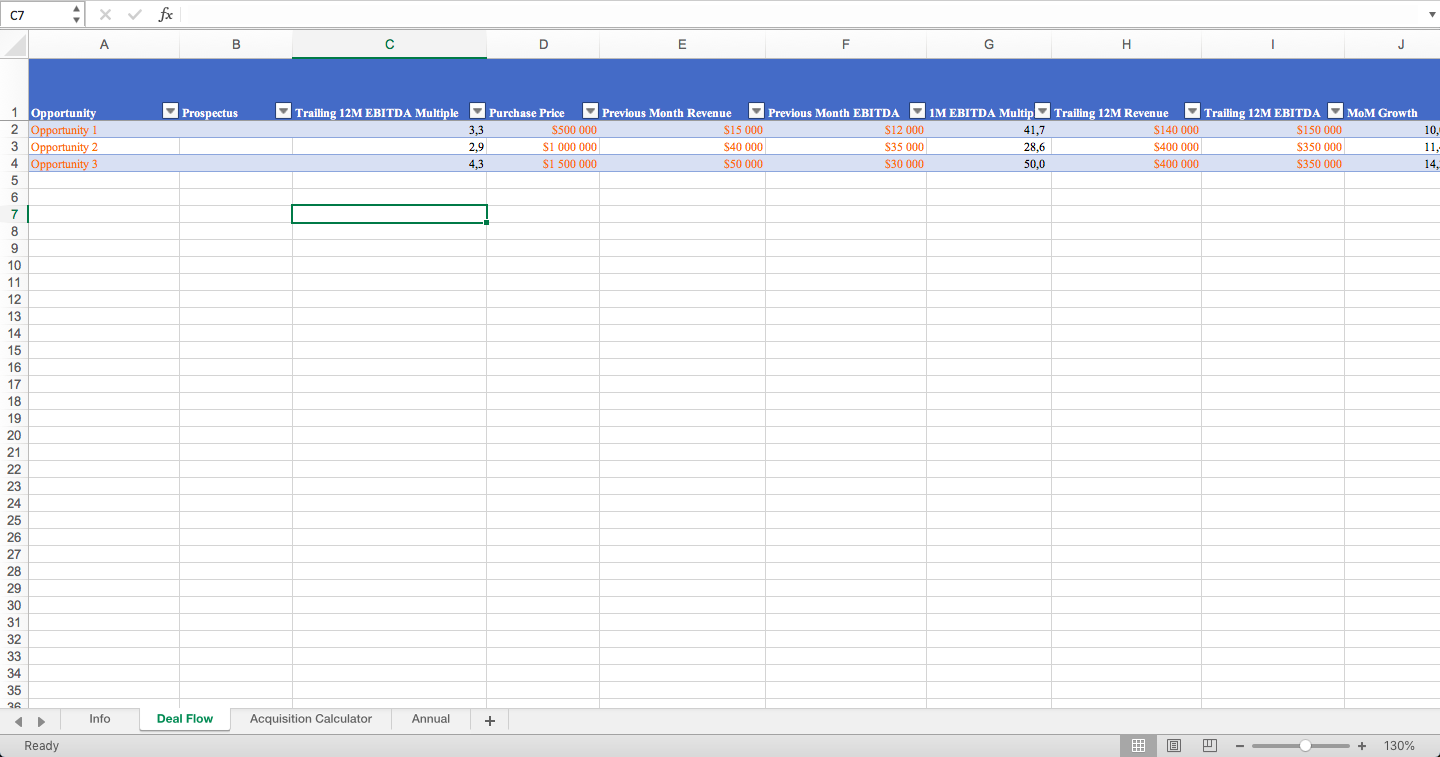Click the confirm entry checkmark icon
This screenshot has width=1440, height=757.
tap(135, 15)
